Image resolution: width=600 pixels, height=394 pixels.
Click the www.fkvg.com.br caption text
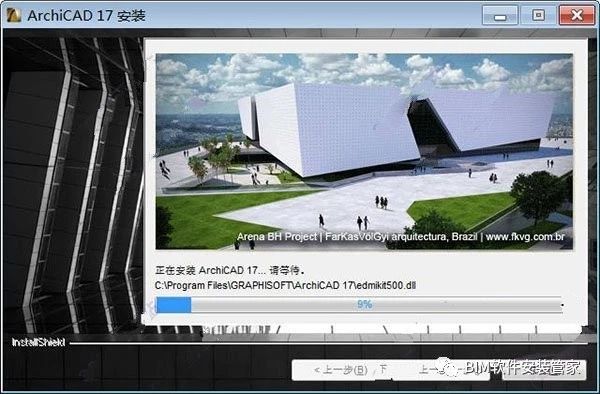pos(525,237)
